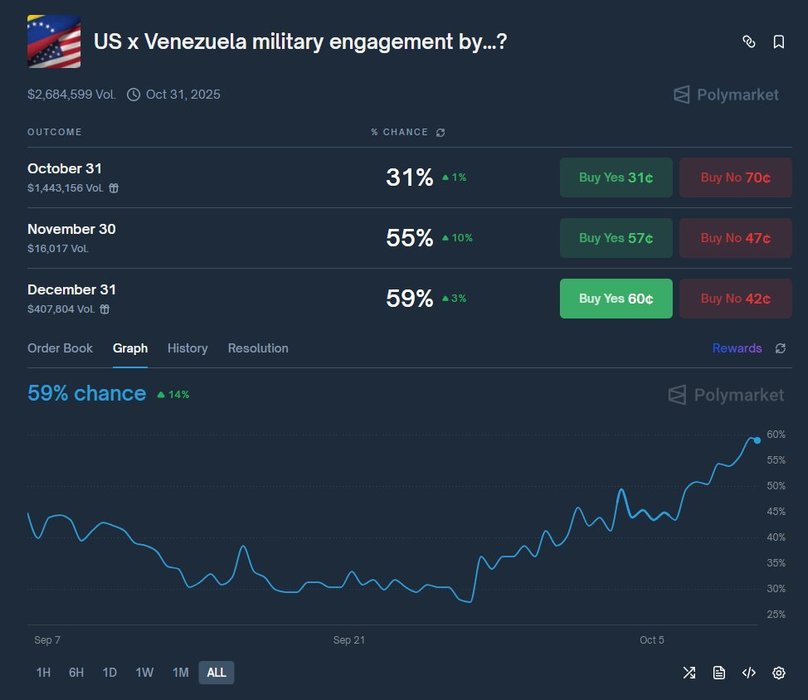
Task: Set chart range to 1H
Action: [x=43, y=673]
